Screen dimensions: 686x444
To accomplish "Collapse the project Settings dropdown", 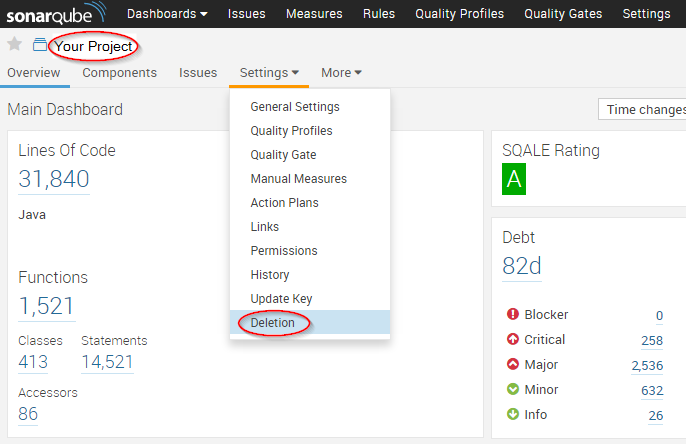I will pyautogui.click(x=269, y=73).
